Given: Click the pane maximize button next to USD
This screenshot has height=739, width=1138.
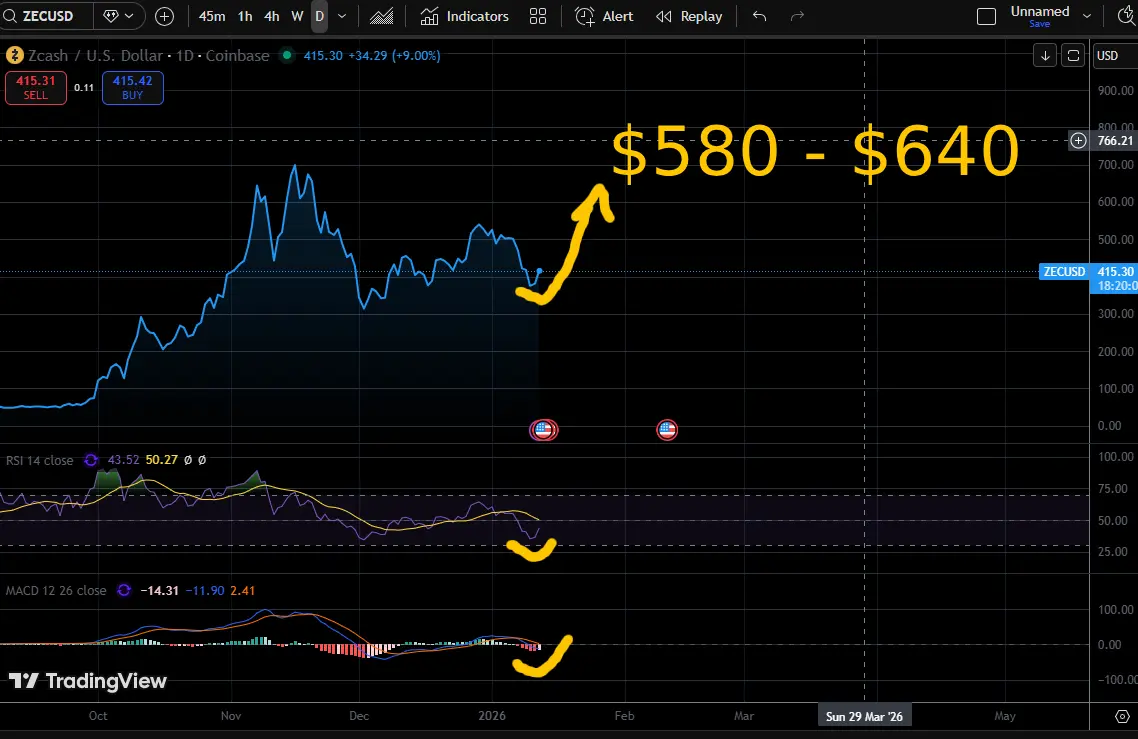Looking at the screenshot, I should click(1073, 56).
